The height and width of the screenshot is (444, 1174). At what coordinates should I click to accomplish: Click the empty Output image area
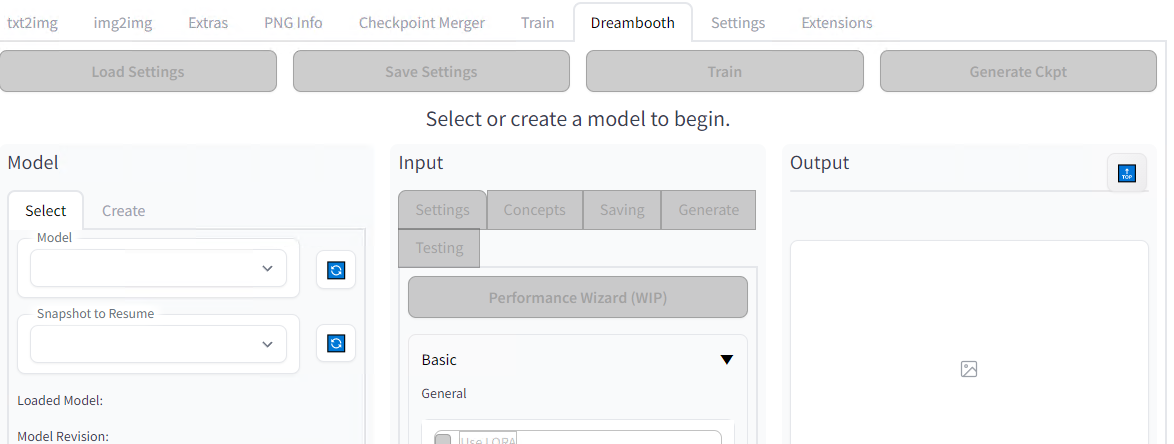coord(969,342)
